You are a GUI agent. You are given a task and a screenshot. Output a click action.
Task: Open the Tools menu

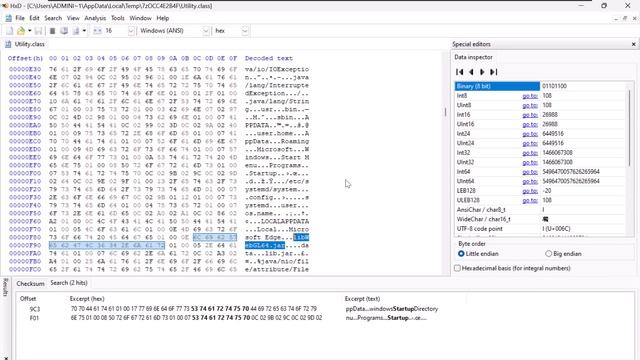pyautogui.click(x=118, y=18)
